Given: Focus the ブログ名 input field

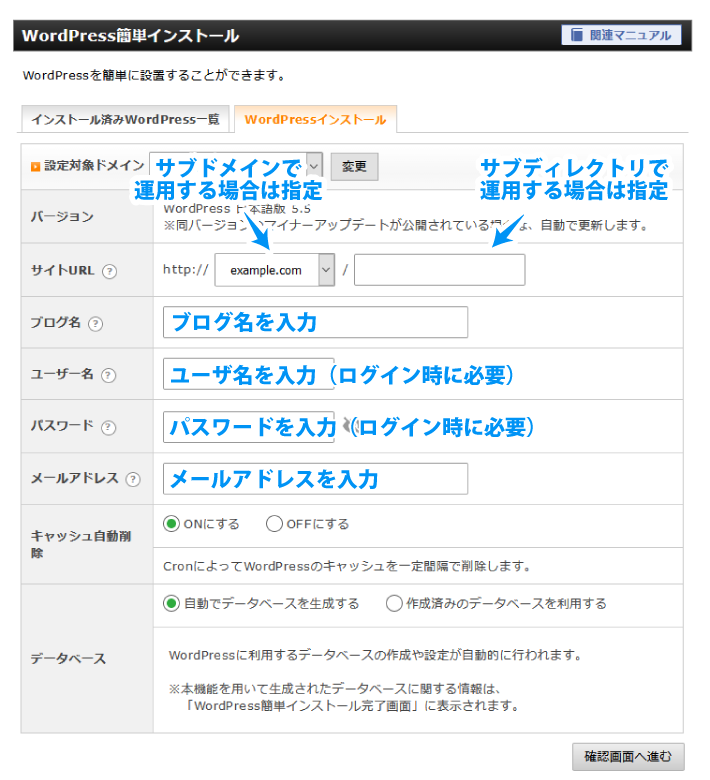Looking at the screenshot, I should [x=315, y=322].
